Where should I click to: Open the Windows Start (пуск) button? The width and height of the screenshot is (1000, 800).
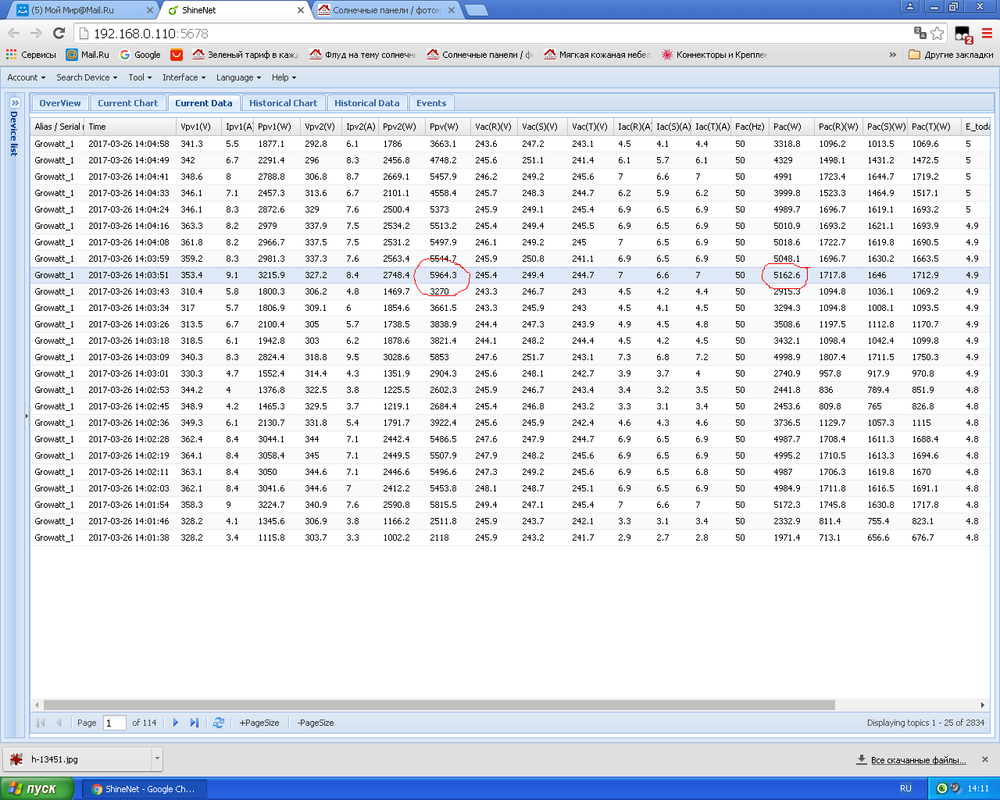(37, 789)
